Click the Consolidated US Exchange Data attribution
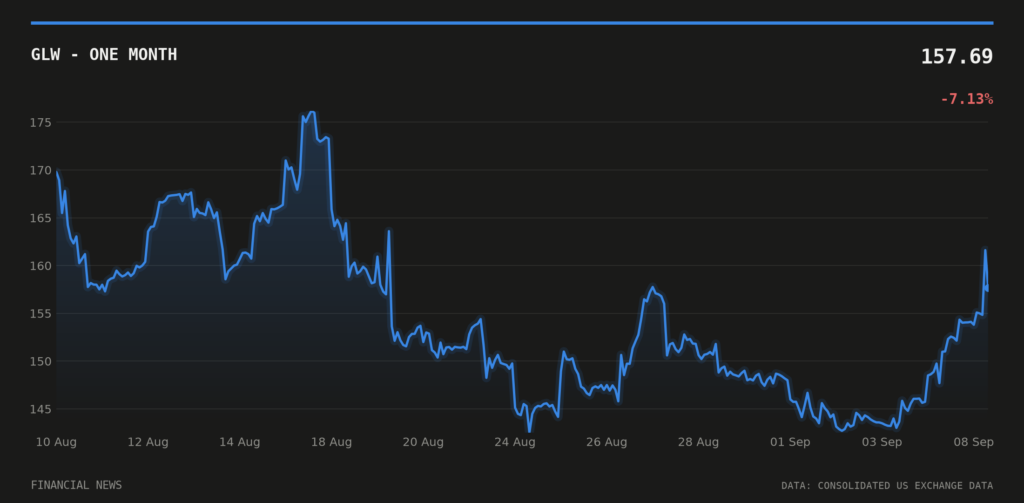Viewport: 1024px width, 503px height. click(887, 486)
